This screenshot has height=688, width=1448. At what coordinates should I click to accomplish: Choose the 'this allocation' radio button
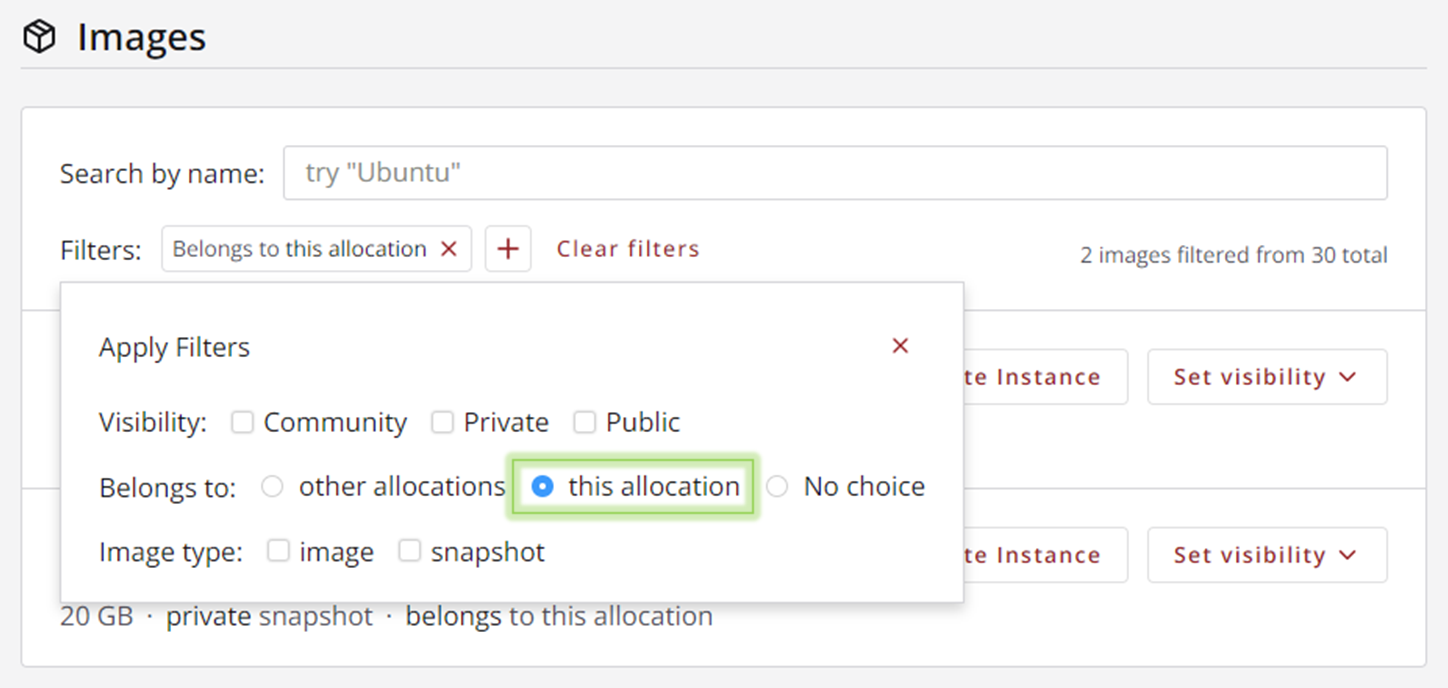(x=542, y=487)
